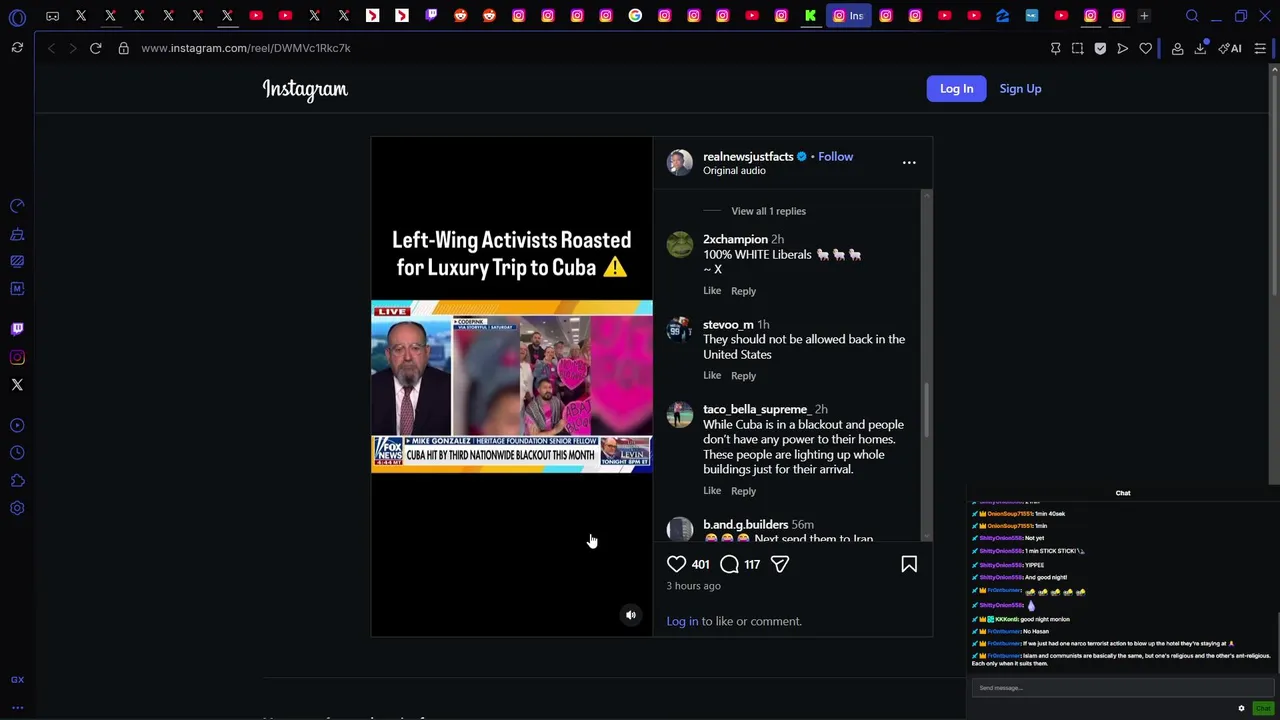Open a new tab with plus button

click(1144, 16)
